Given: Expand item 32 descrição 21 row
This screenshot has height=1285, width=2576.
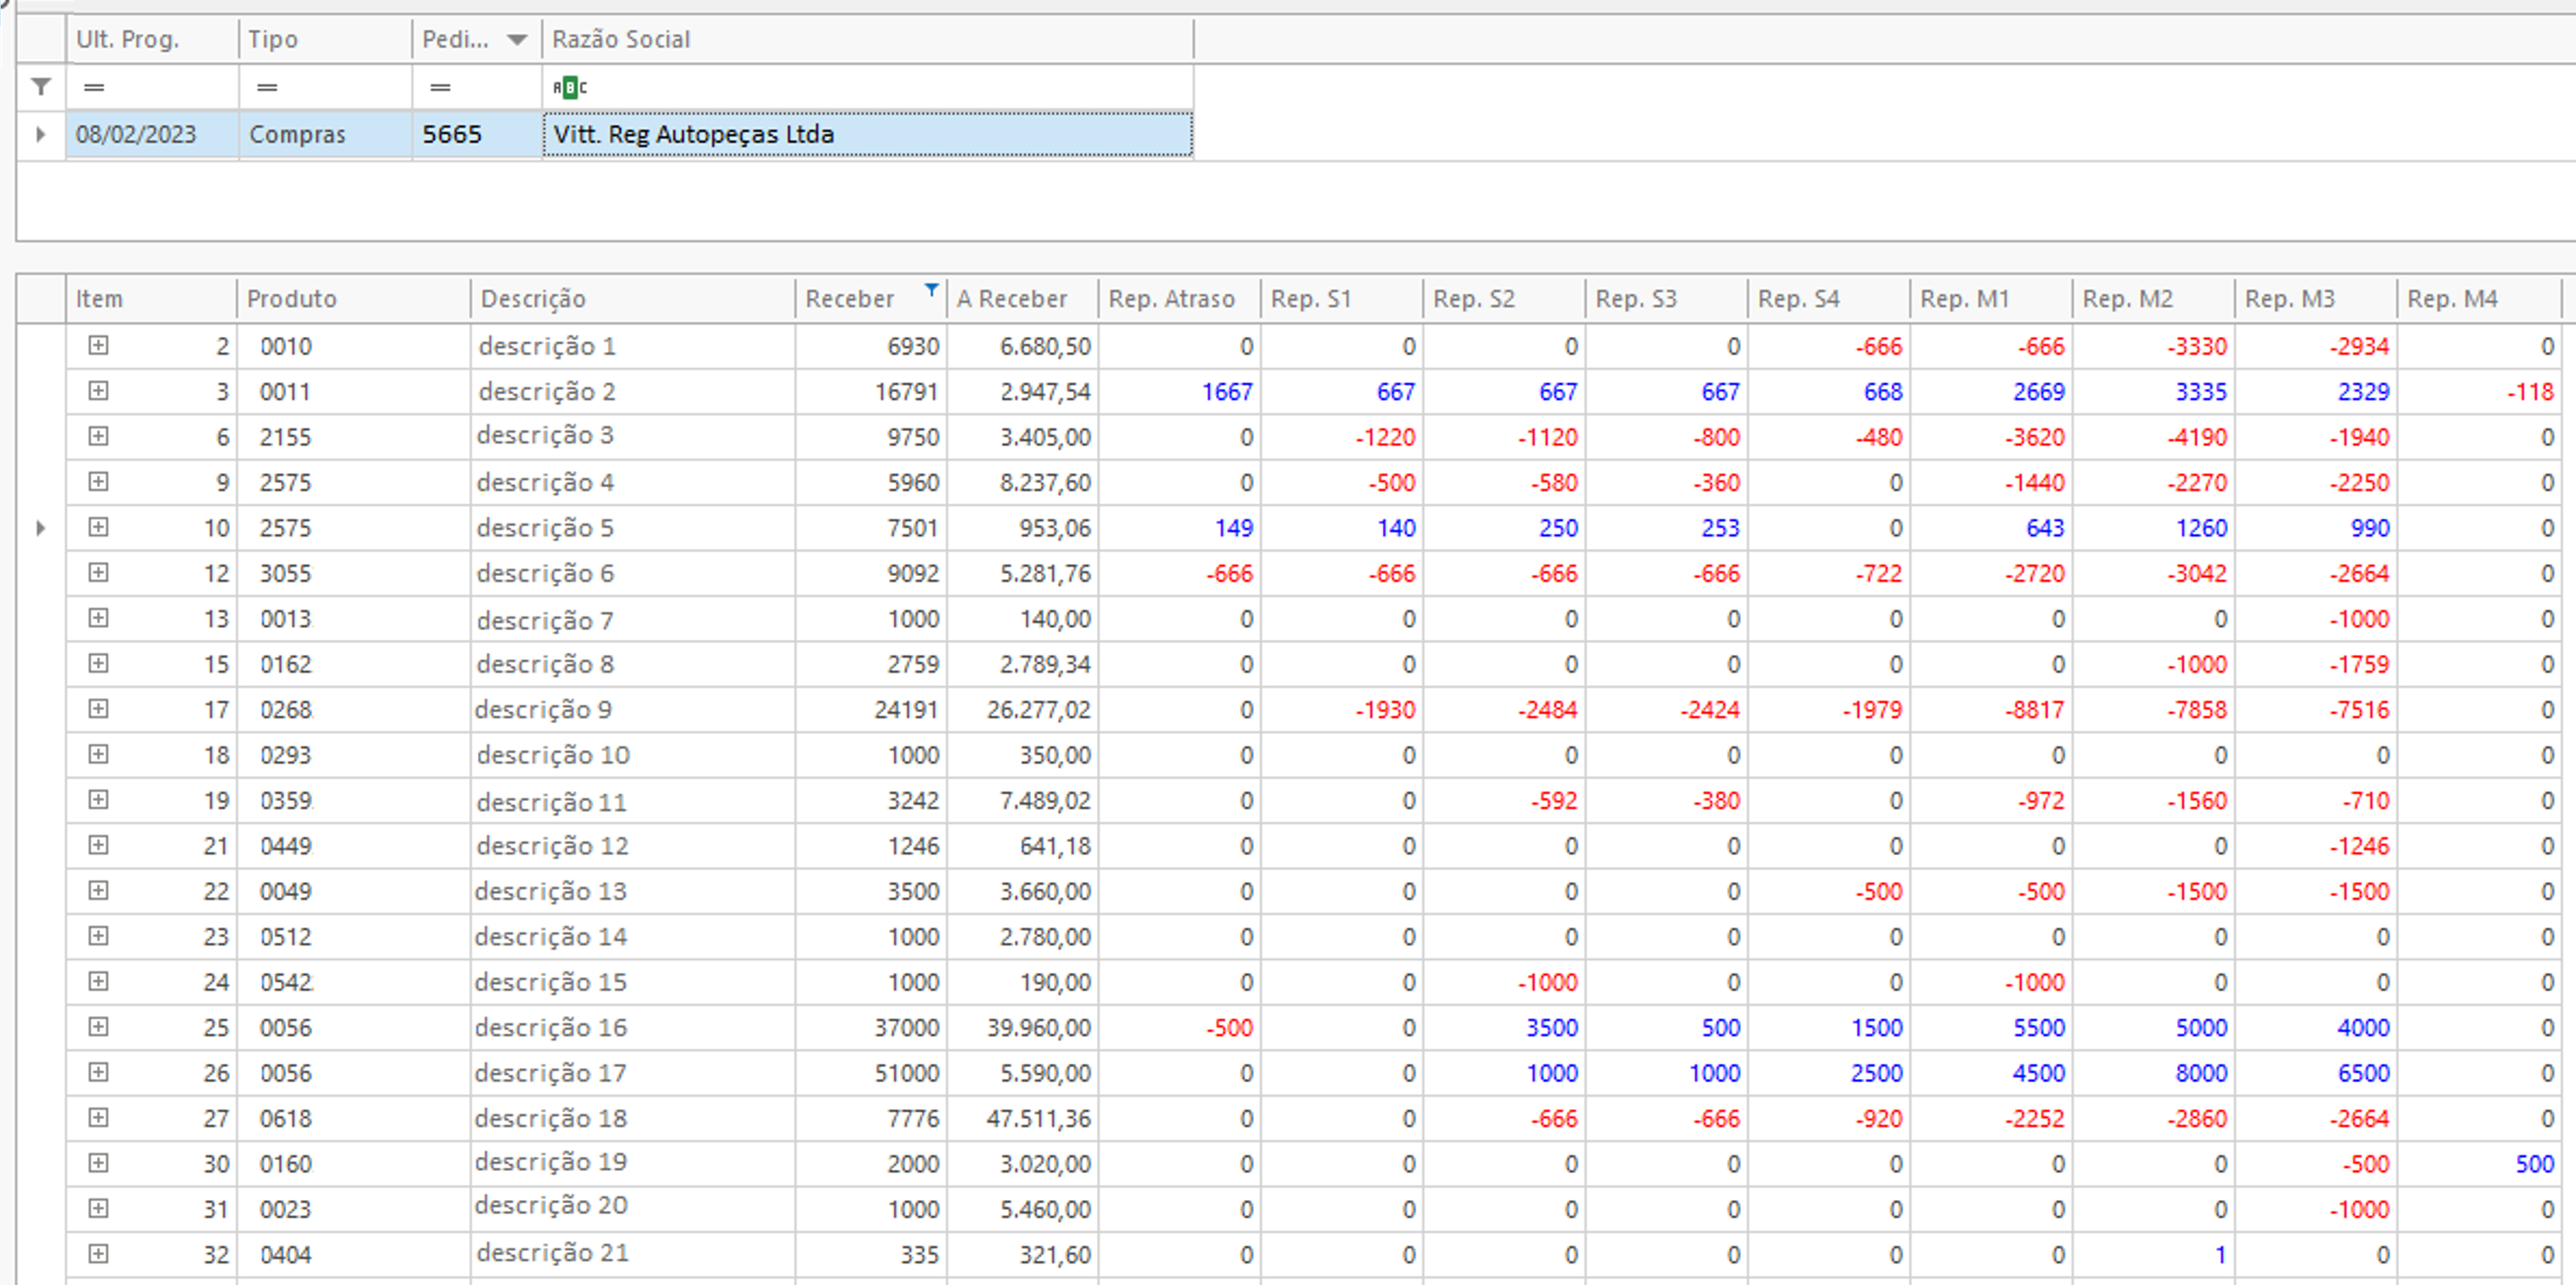Looking at the screenshot, I should (x=98, y=1254).
